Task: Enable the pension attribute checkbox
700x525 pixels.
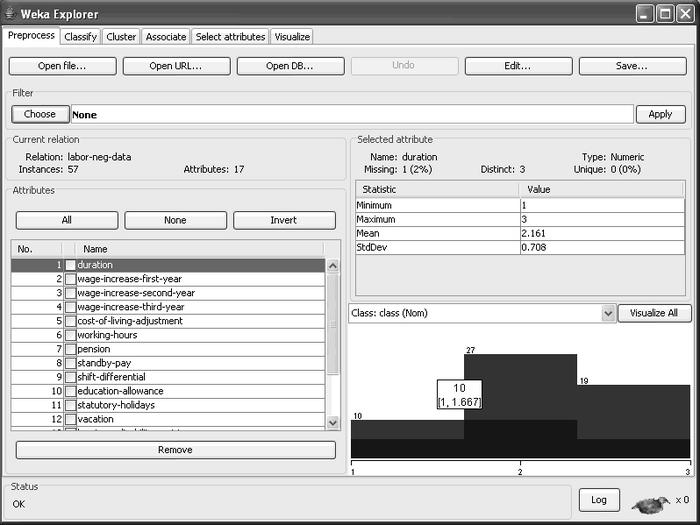Action: [70, 349]
